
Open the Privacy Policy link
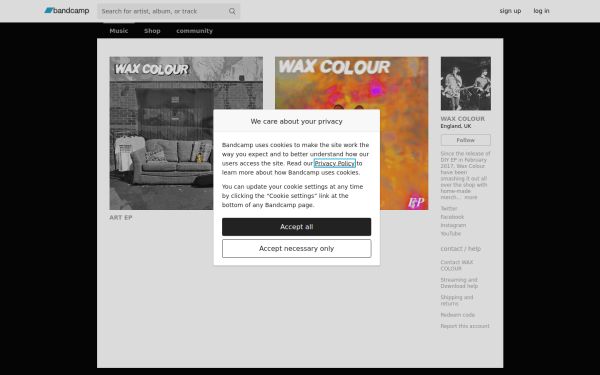[334, 163]
